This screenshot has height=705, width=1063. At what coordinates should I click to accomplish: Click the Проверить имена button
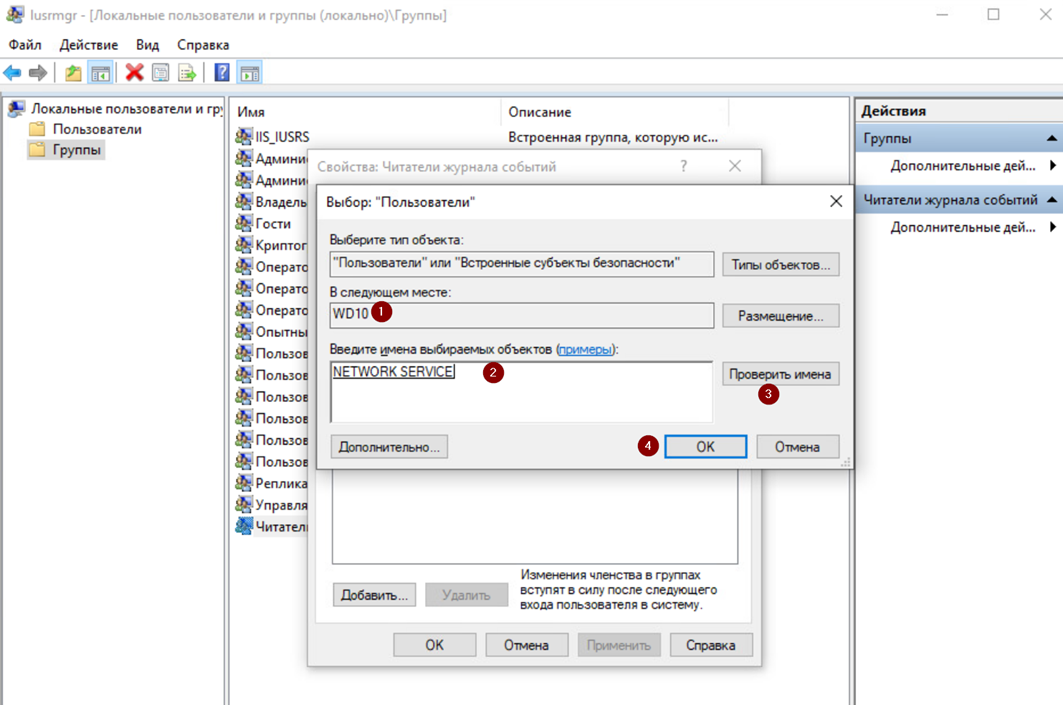point(780,374)
